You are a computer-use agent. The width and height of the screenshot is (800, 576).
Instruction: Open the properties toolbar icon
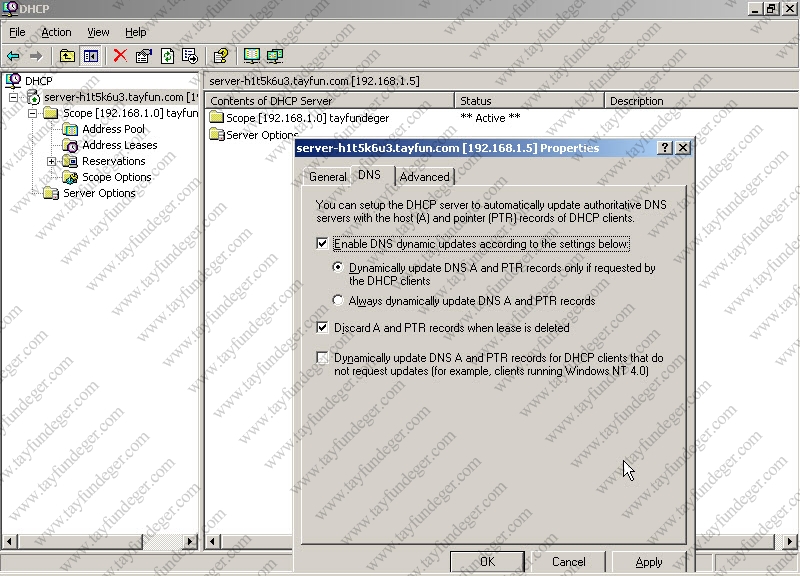click(x=144, y=56)
